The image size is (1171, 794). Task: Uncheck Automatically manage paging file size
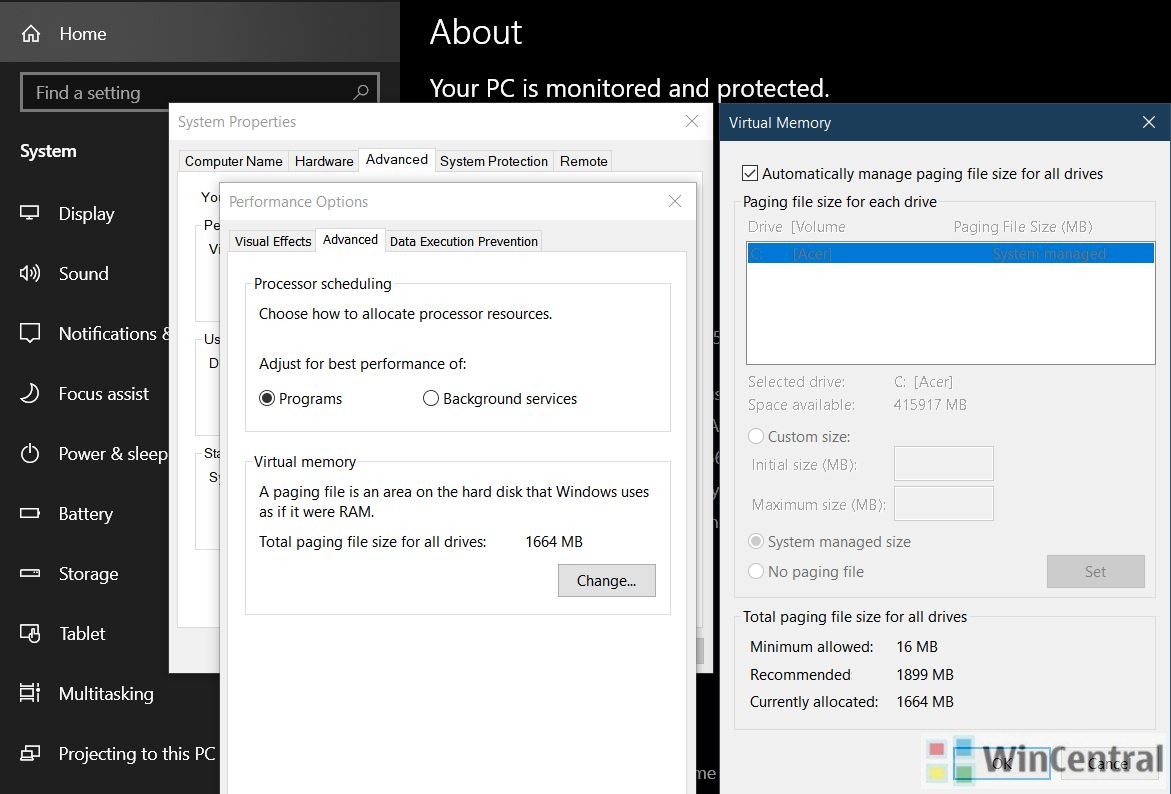(x=750, y=174)
